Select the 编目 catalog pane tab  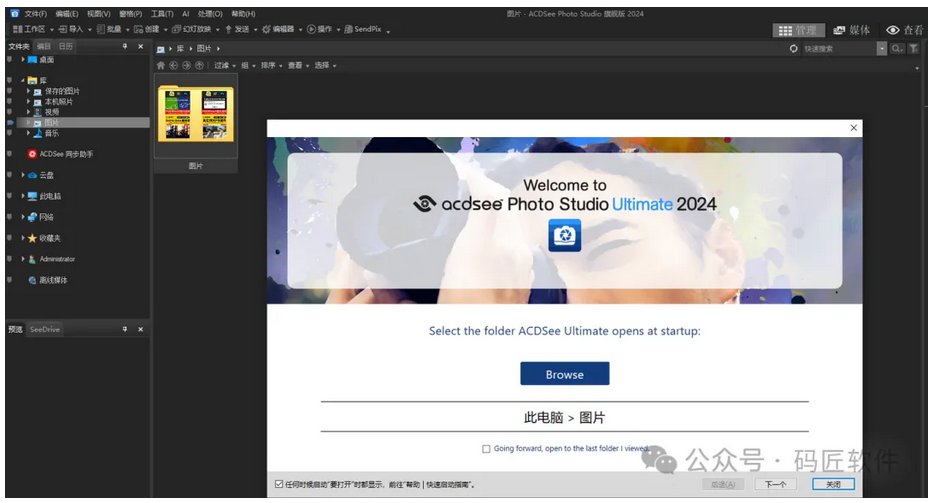pos(43,46)
